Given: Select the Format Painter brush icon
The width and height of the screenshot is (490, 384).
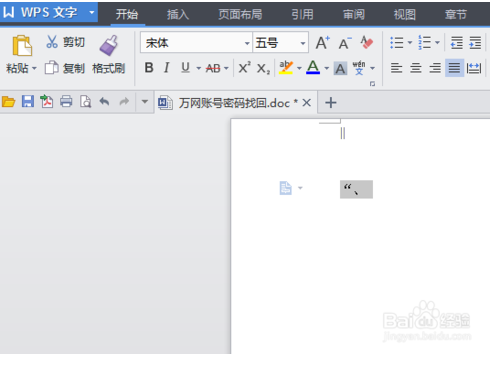Looking at the screenshot, I should click(109, 45).
